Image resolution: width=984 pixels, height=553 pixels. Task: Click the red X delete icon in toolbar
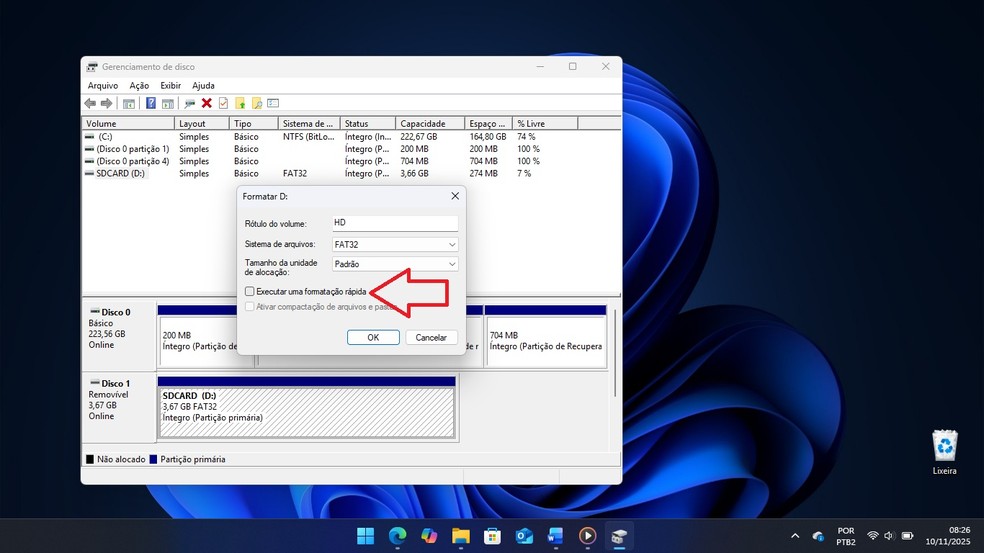tap(206, 103)
